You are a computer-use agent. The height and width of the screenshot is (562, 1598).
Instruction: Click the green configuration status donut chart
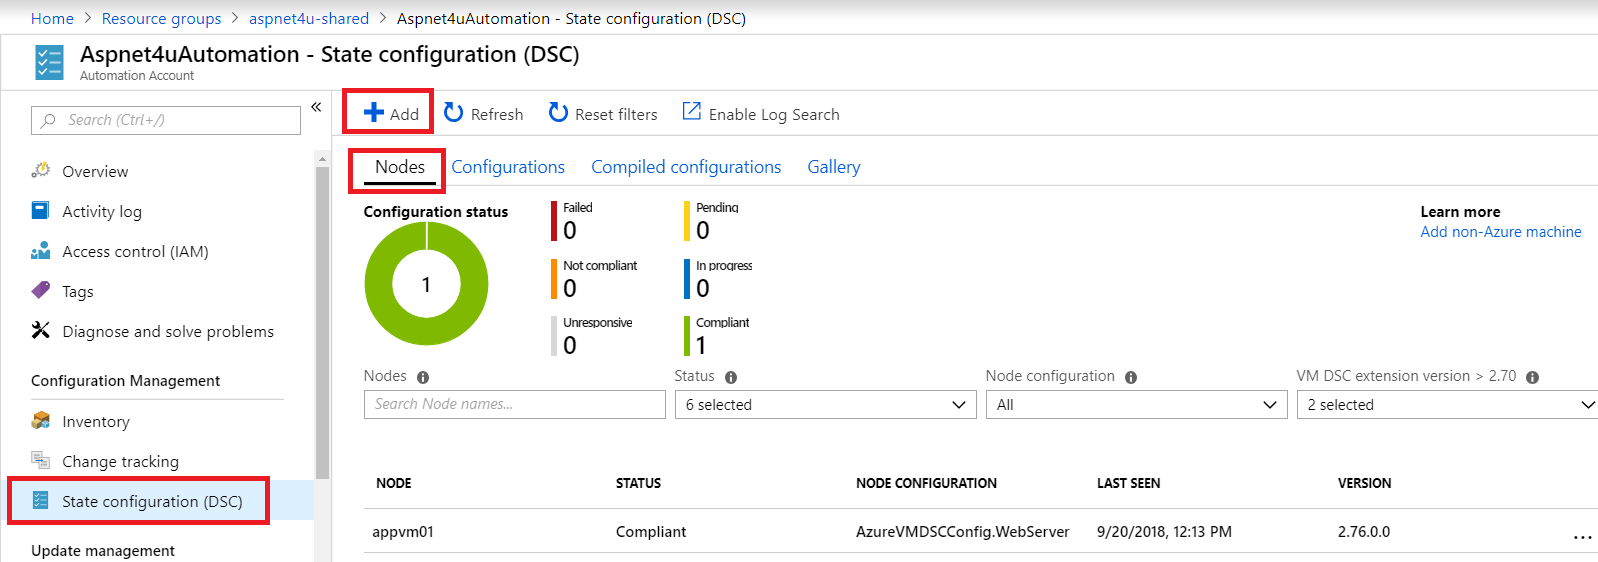426,284
